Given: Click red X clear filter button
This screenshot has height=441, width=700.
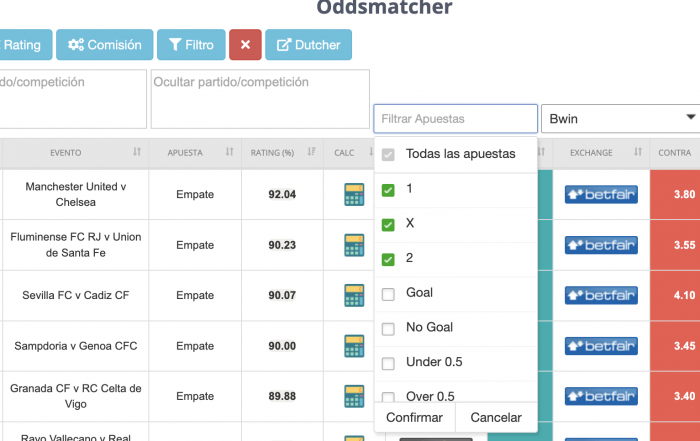Looking at the screenshot, I should coord(245,45).
